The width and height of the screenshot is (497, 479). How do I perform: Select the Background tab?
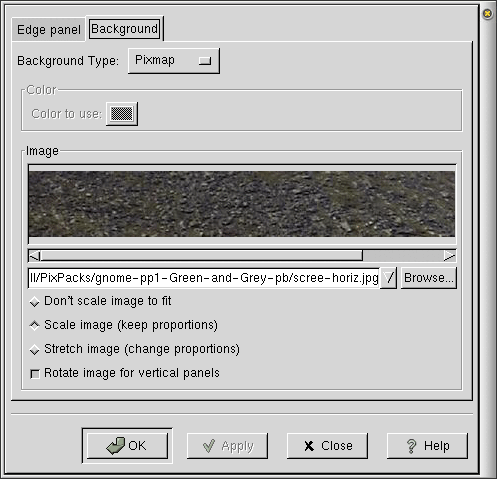[x=124, y=29]
